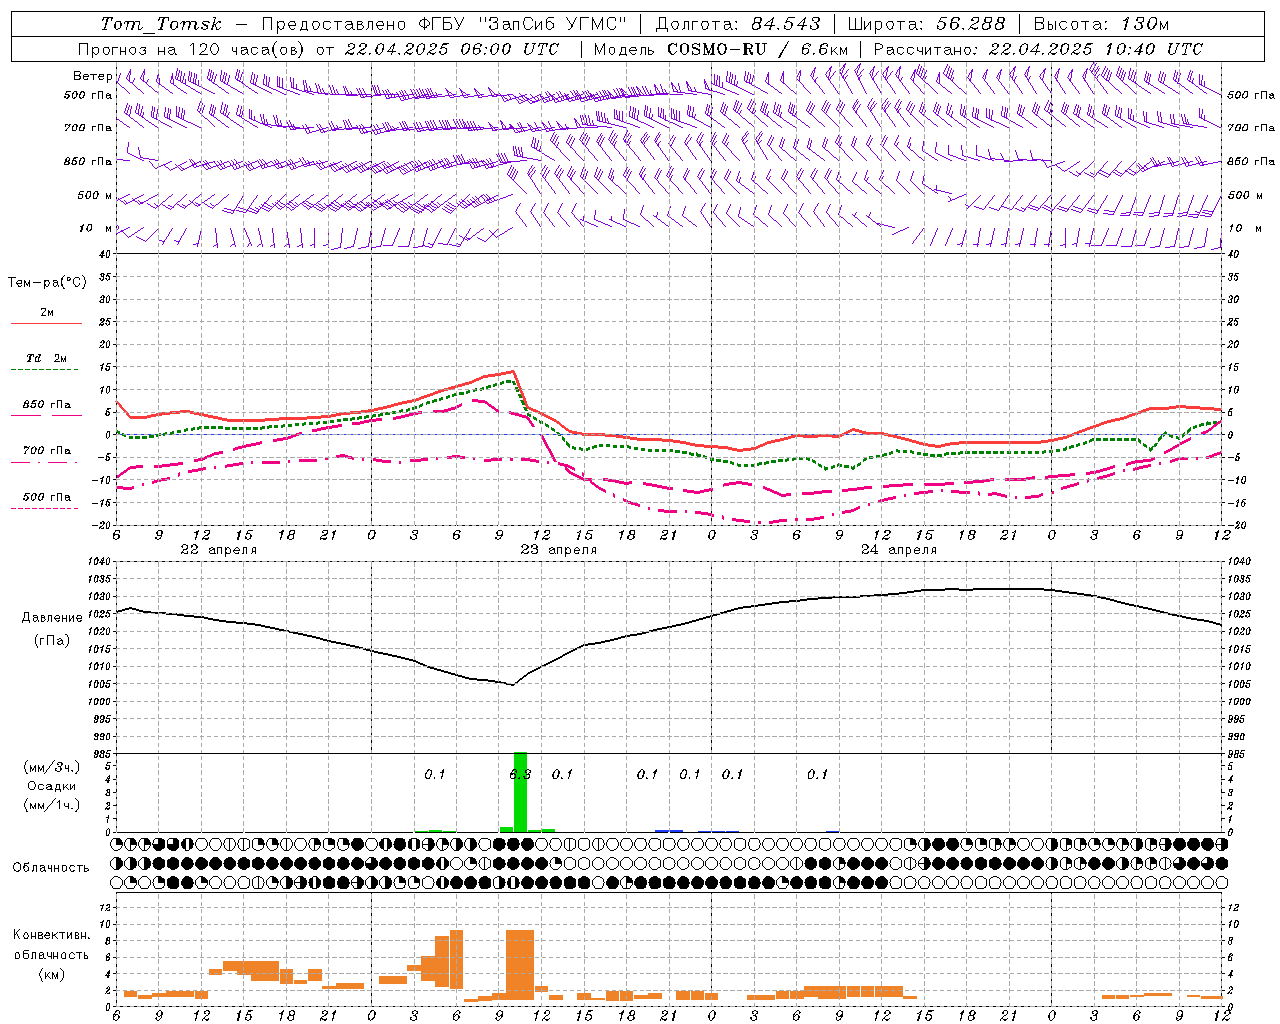Select the Высота: 130м header field
This screenshot has height=1024, width=1280.
1101,24
